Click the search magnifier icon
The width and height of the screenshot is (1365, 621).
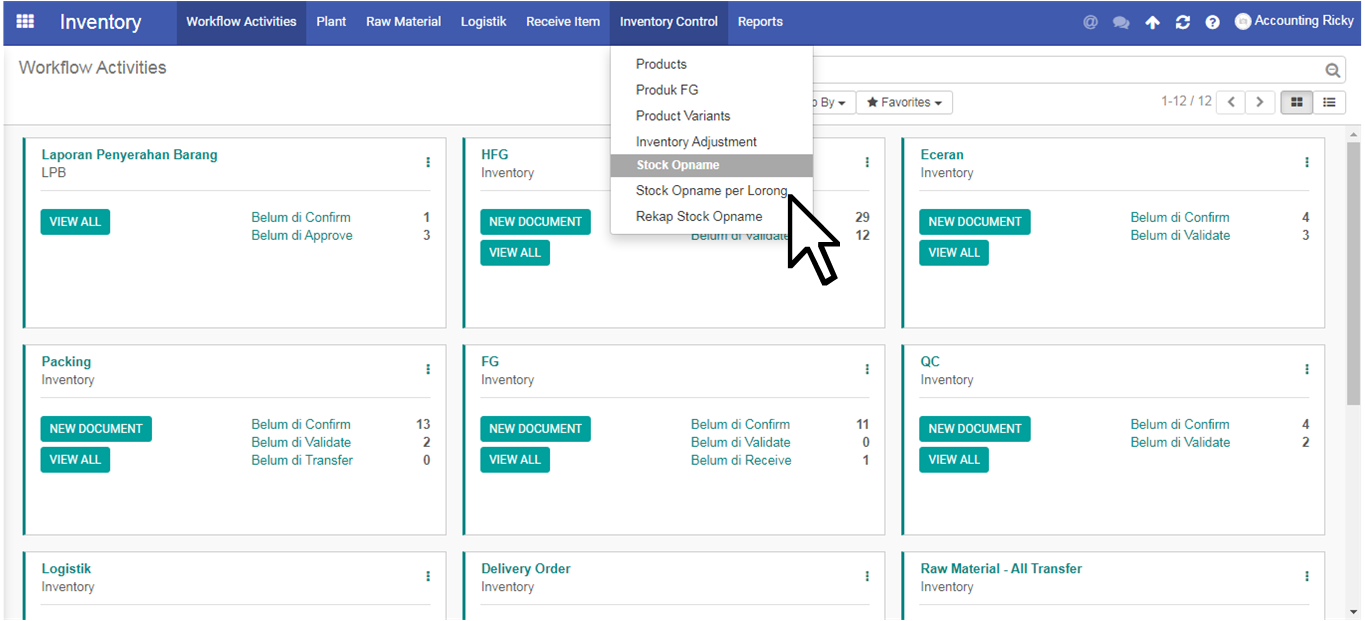coord(1332,70)
